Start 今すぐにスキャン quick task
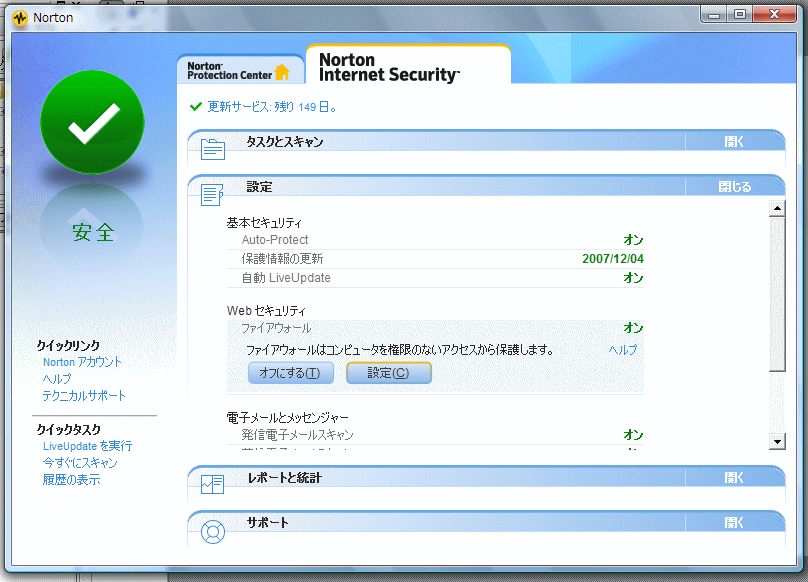Image resolution: width=808 pixels, height=582 pixels. tap(80, 463)
